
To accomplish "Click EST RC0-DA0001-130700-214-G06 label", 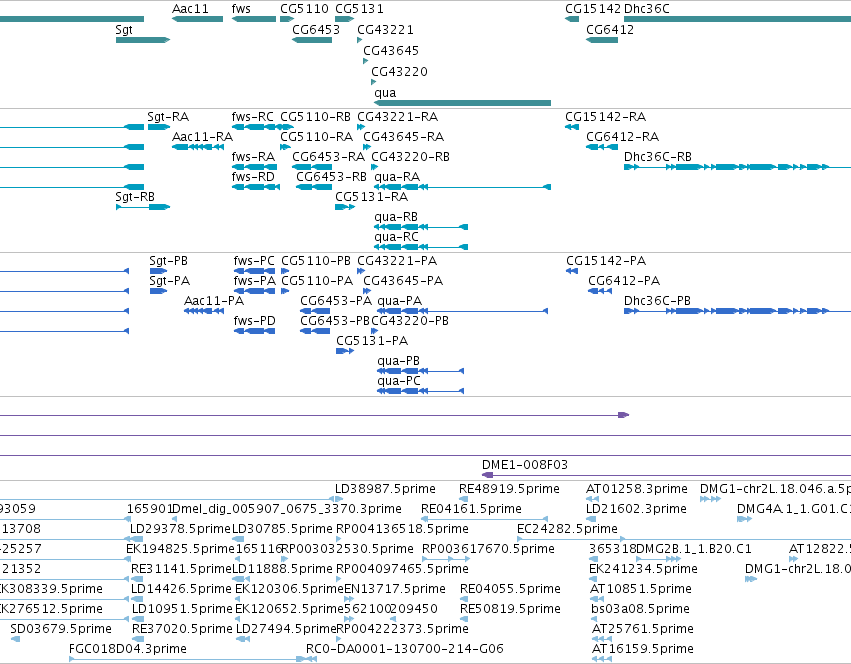I will click(x=405, y=649).
